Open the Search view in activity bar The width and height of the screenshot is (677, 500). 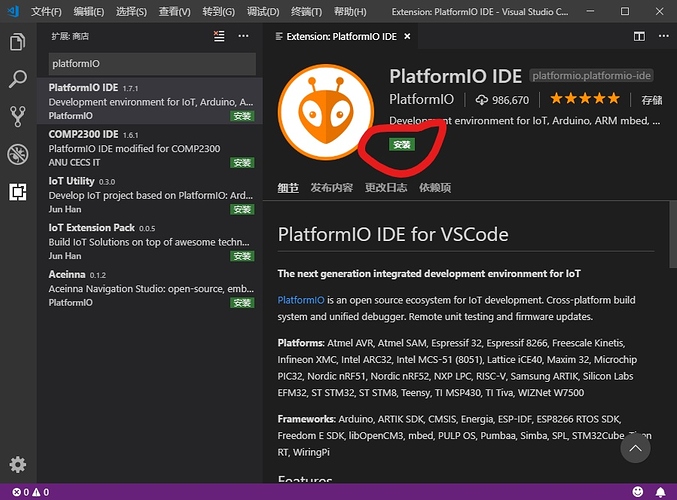(x=17, y=79)
